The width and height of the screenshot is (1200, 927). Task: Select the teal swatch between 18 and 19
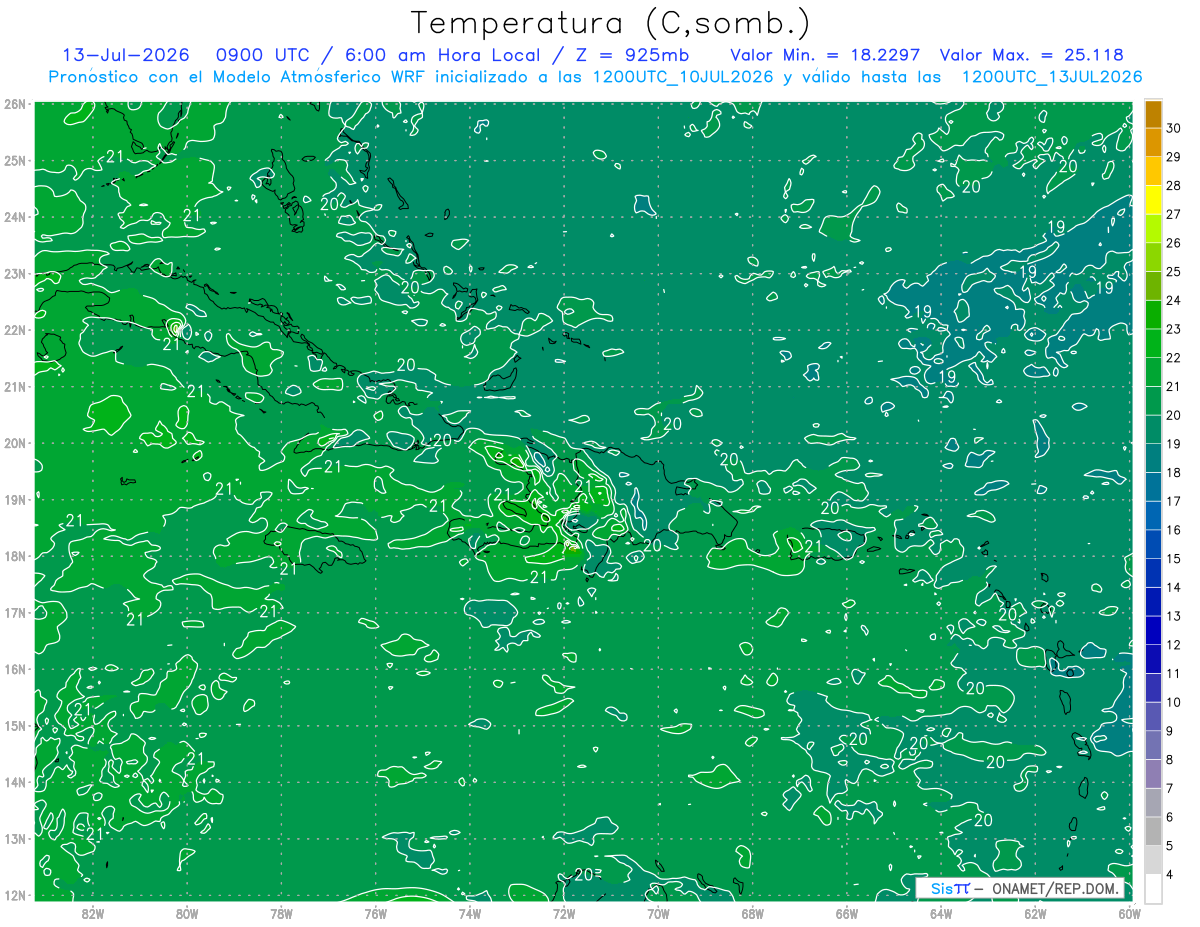[x=1153, y=459]
